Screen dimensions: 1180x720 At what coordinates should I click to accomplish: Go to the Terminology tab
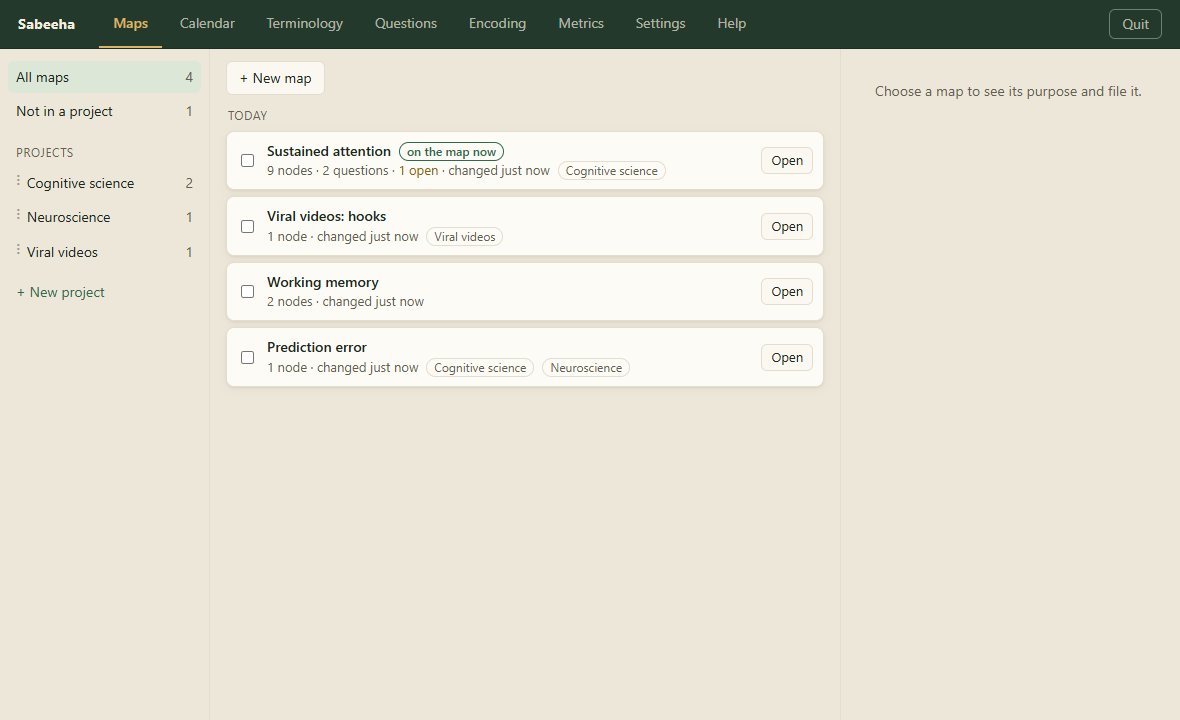click(305, 23)
